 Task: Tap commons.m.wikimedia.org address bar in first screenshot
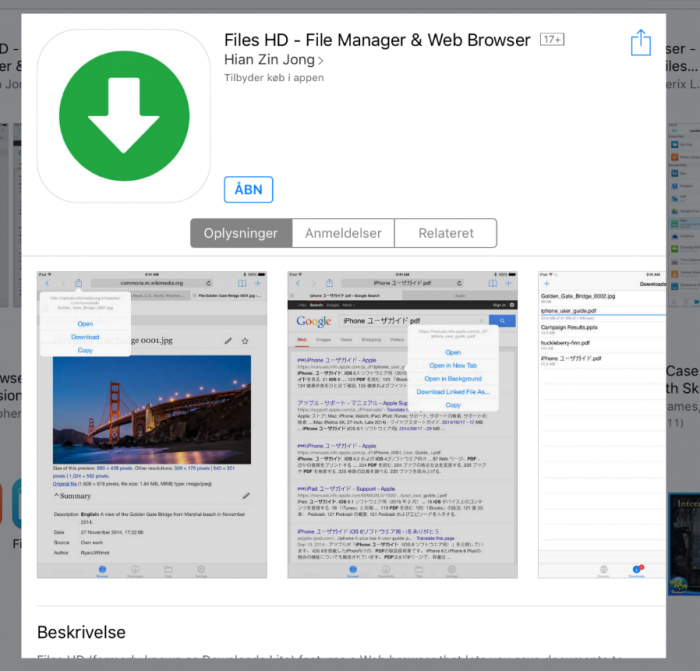point(152,283)
